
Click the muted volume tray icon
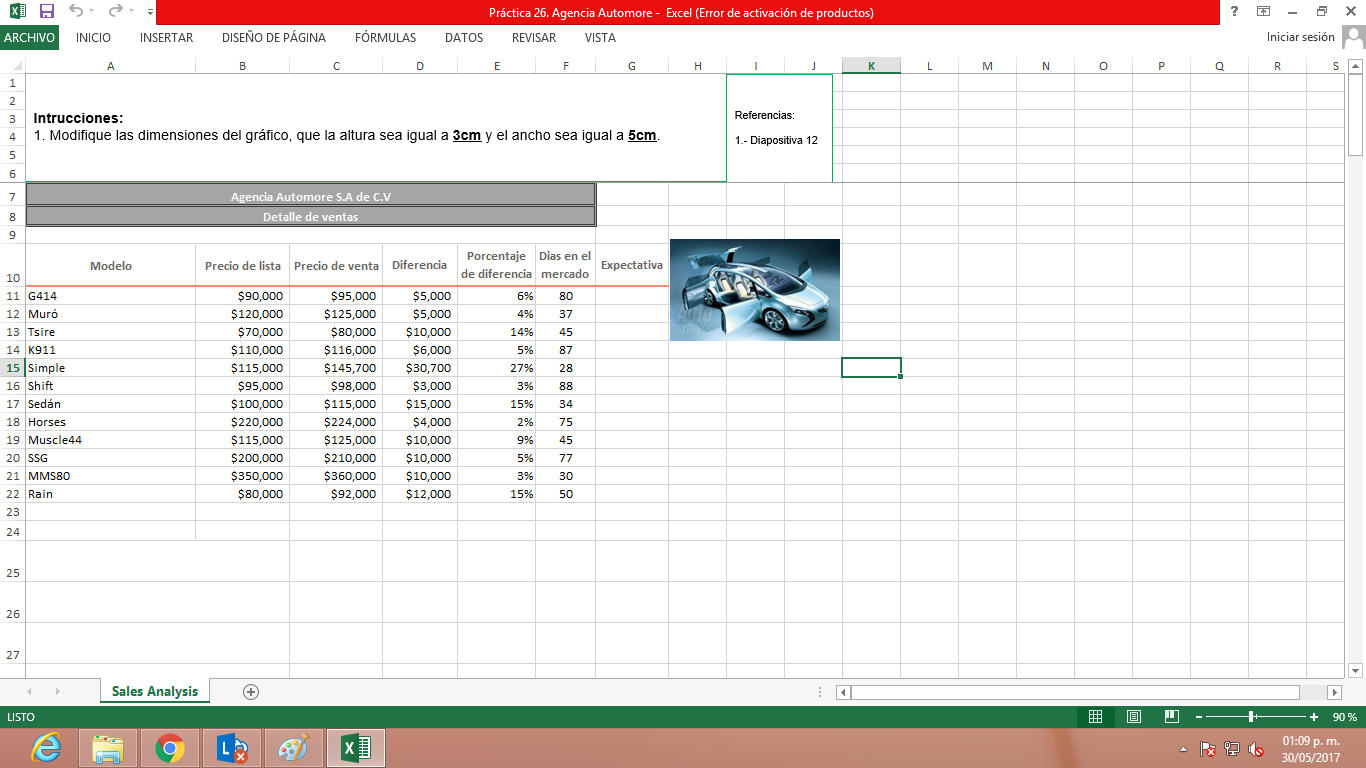click(1256, 748)
